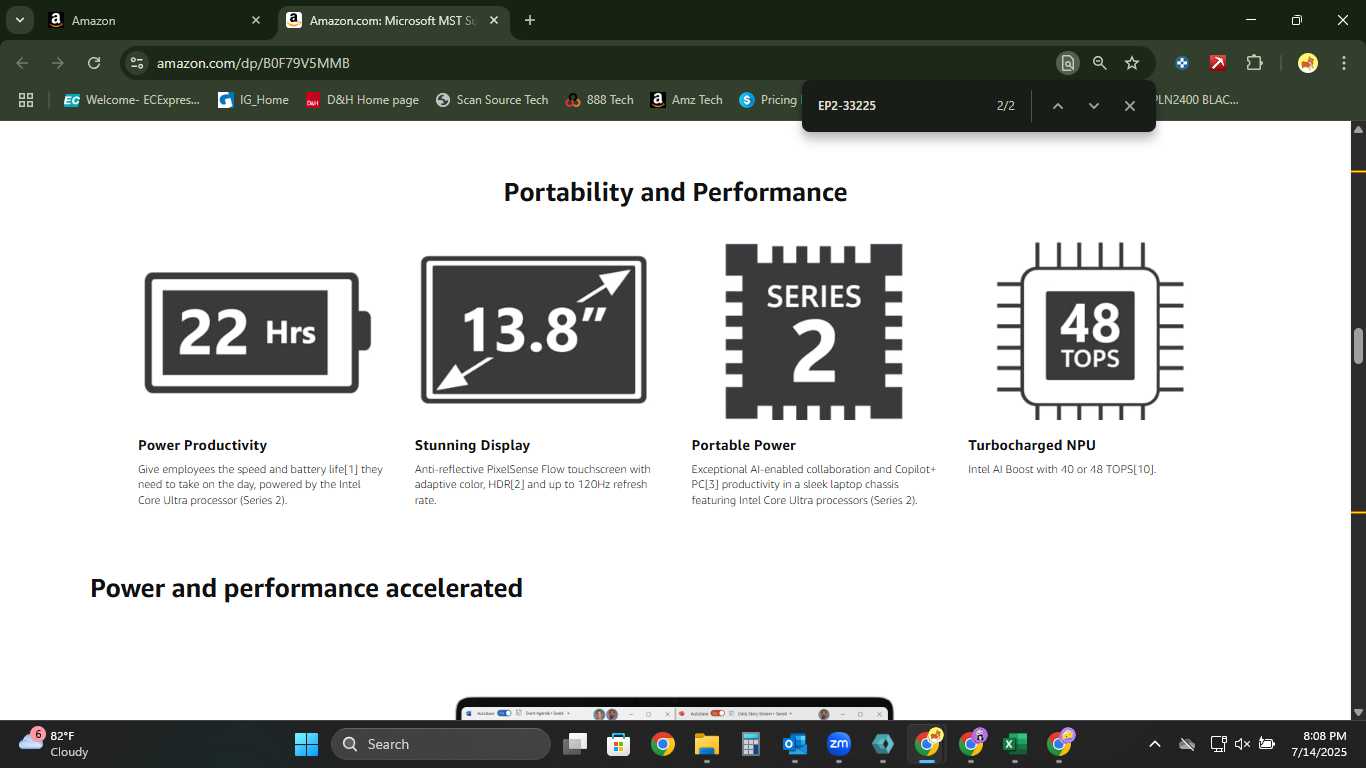The width and height of the screenshot is (1366, 768).
Task: Click the Series 2 processor graphic
Action: point(813,331)
